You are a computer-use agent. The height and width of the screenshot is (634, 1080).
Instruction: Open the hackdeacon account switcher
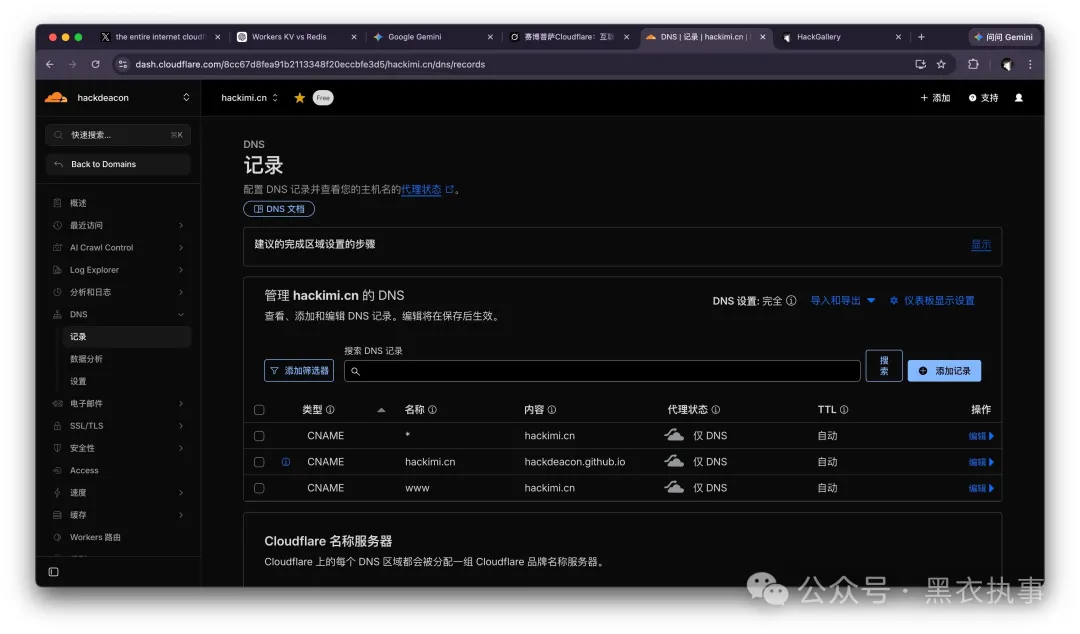tap(117, 98)
